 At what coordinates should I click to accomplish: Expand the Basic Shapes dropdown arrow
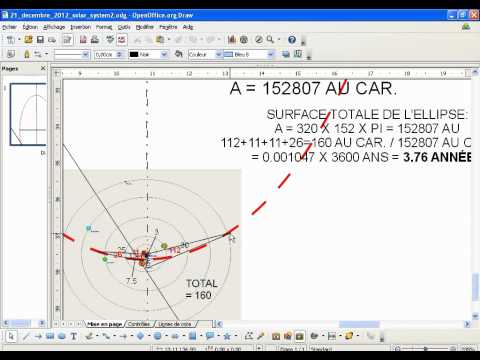click(149, 336)
